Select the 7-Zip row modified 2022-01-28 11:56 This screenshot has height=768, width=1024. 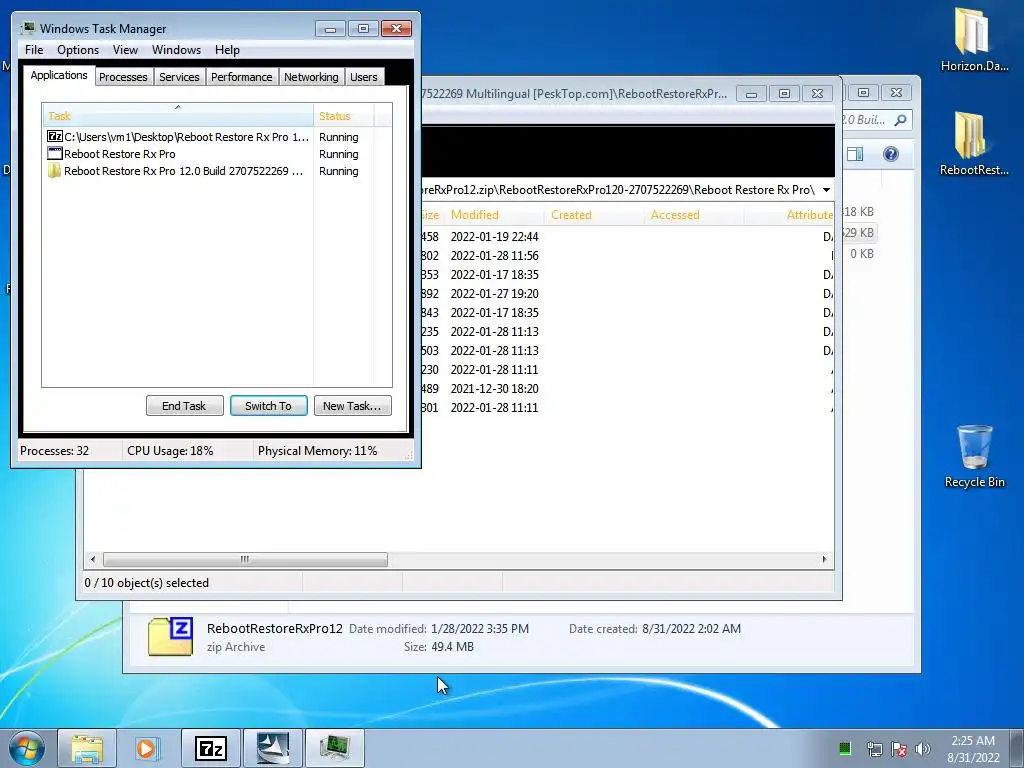(627, 255)
